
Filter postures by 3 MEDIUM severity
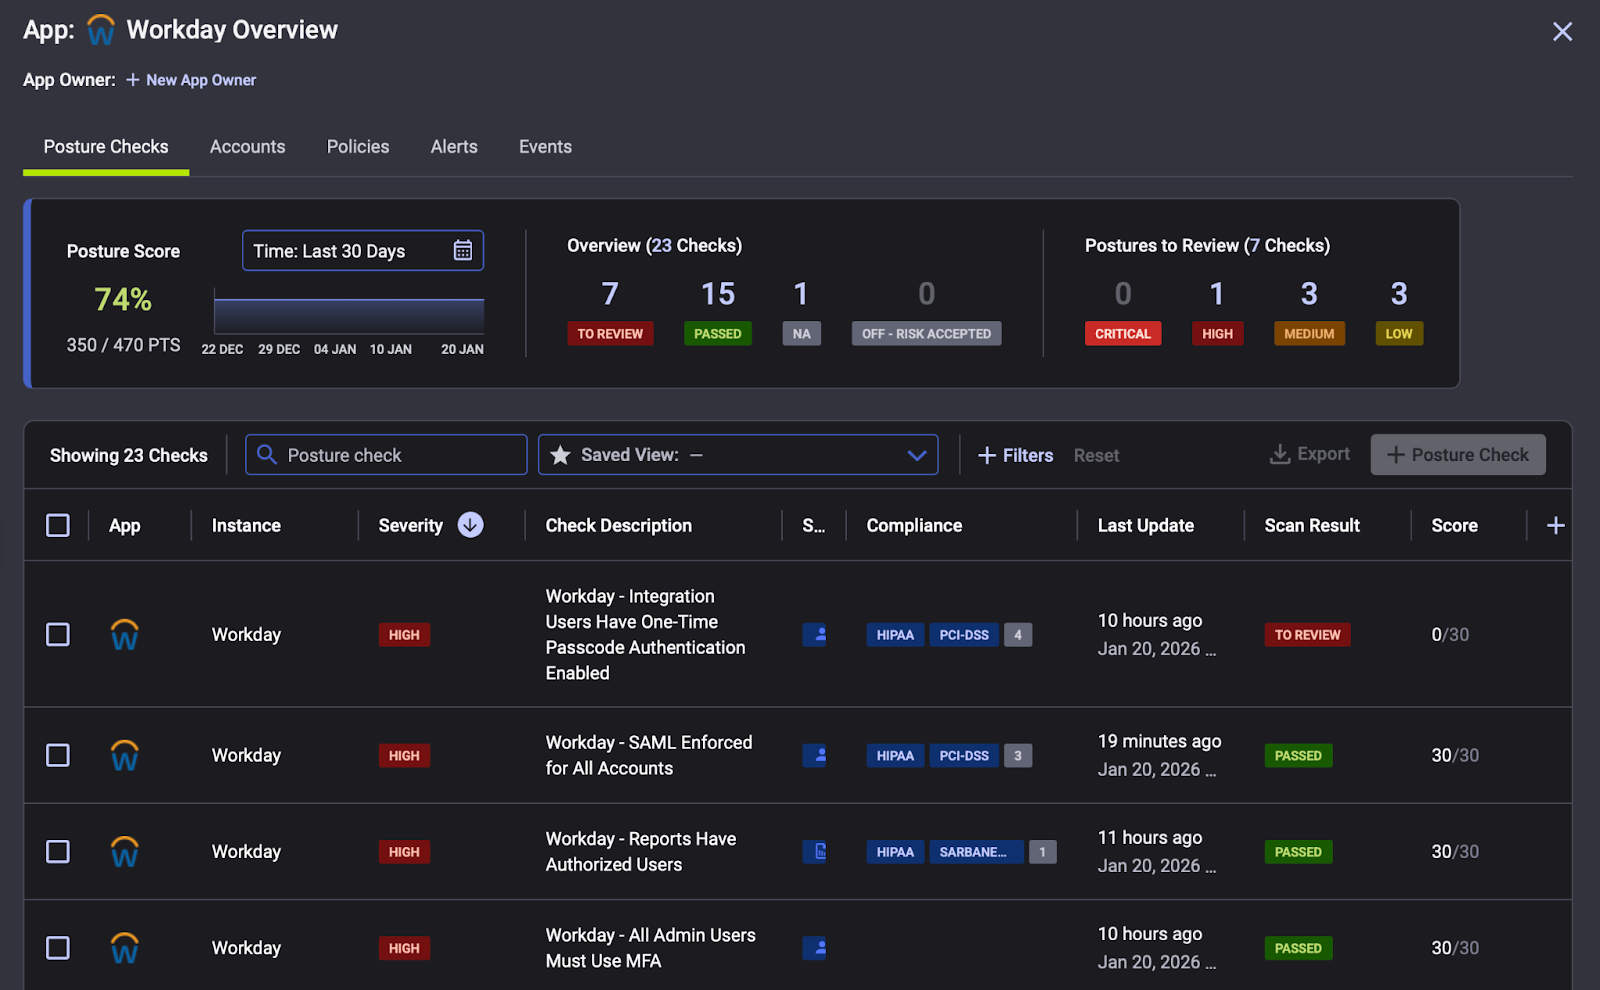coord(1309,311)
